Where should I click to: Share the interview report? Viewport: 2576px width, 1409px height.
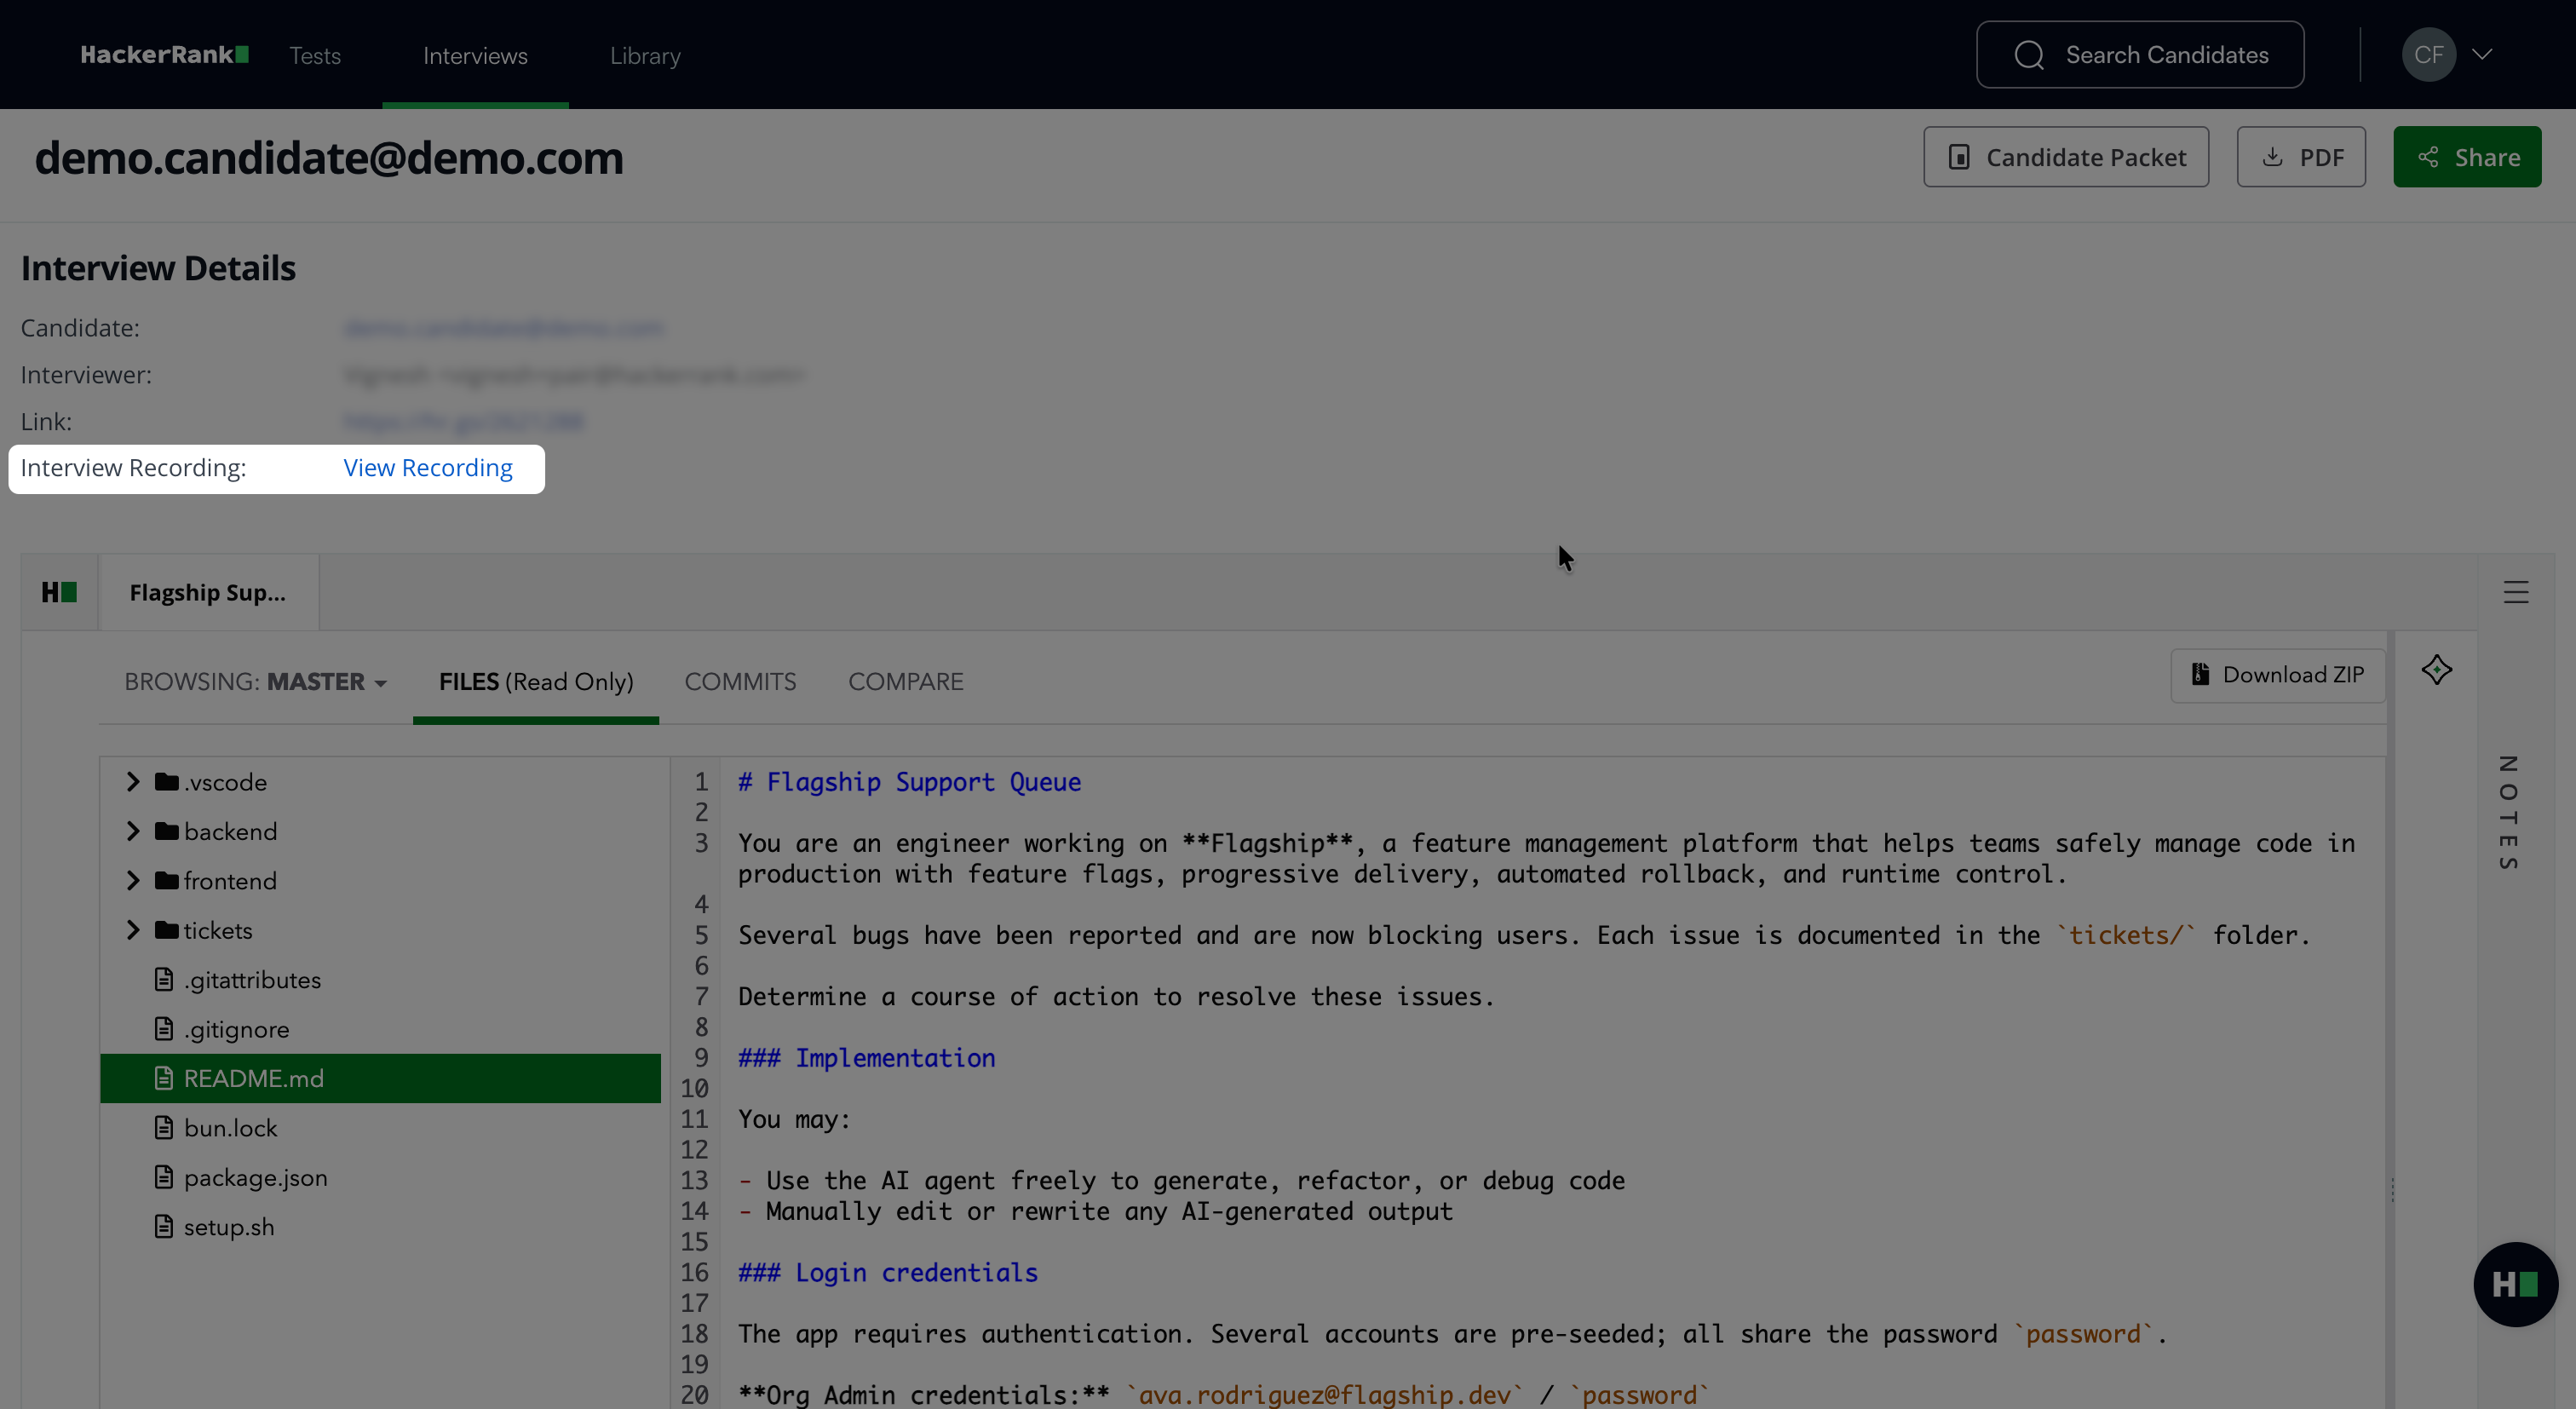[x=2467, y=157]
